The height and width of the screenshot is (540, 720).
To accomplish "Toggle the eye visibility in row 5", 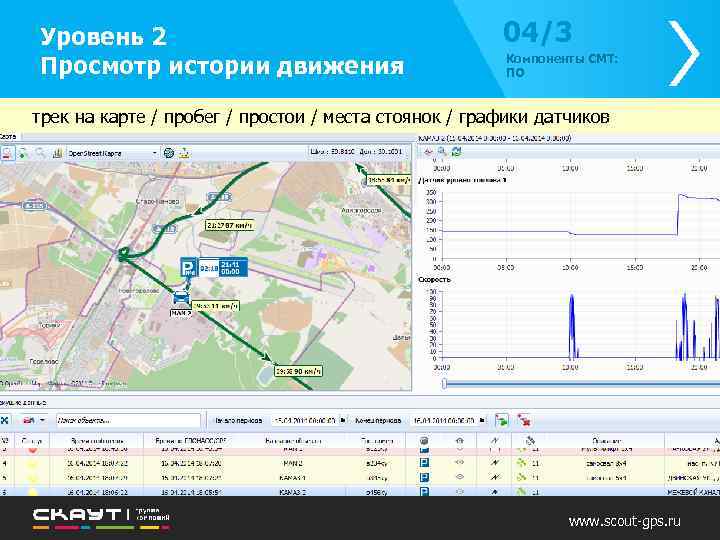I will coord(460,478).
